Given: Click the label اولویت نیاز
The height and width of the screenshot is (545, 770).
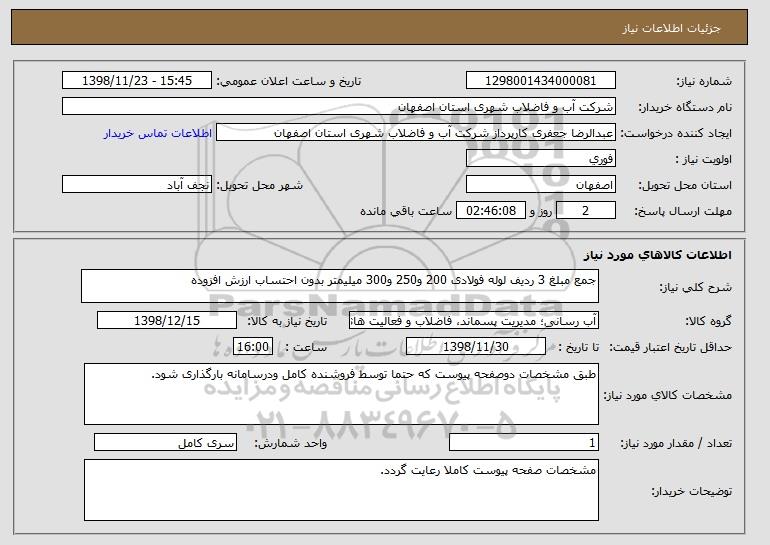Looking at the screenshot, I should 703,160.
